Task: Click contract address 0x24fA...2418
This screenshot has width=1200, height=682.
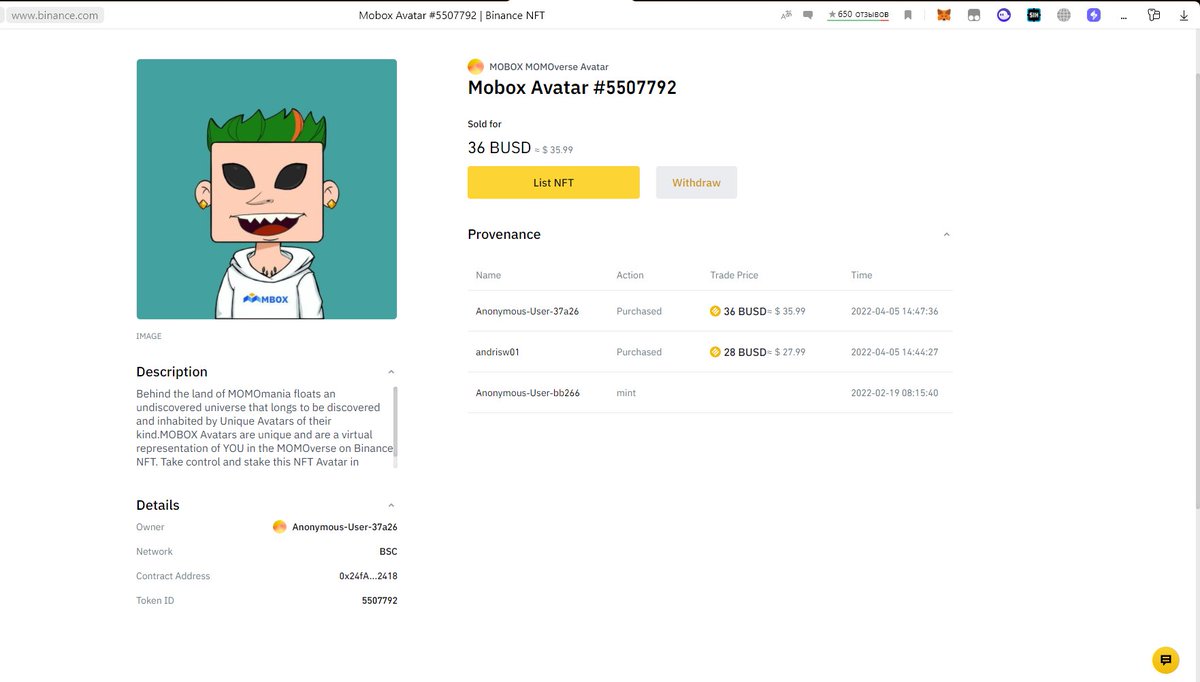Action: point(368,576)
